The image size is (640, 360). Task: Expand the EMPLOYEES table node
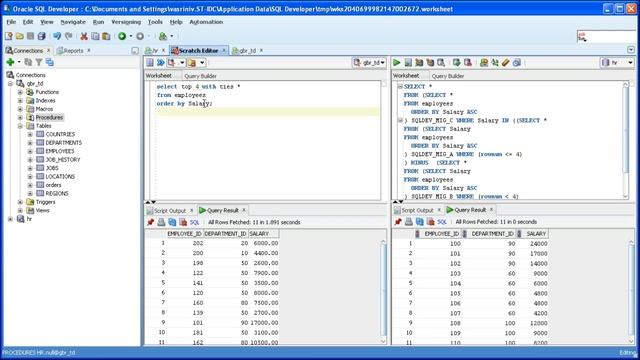point(30,151)
